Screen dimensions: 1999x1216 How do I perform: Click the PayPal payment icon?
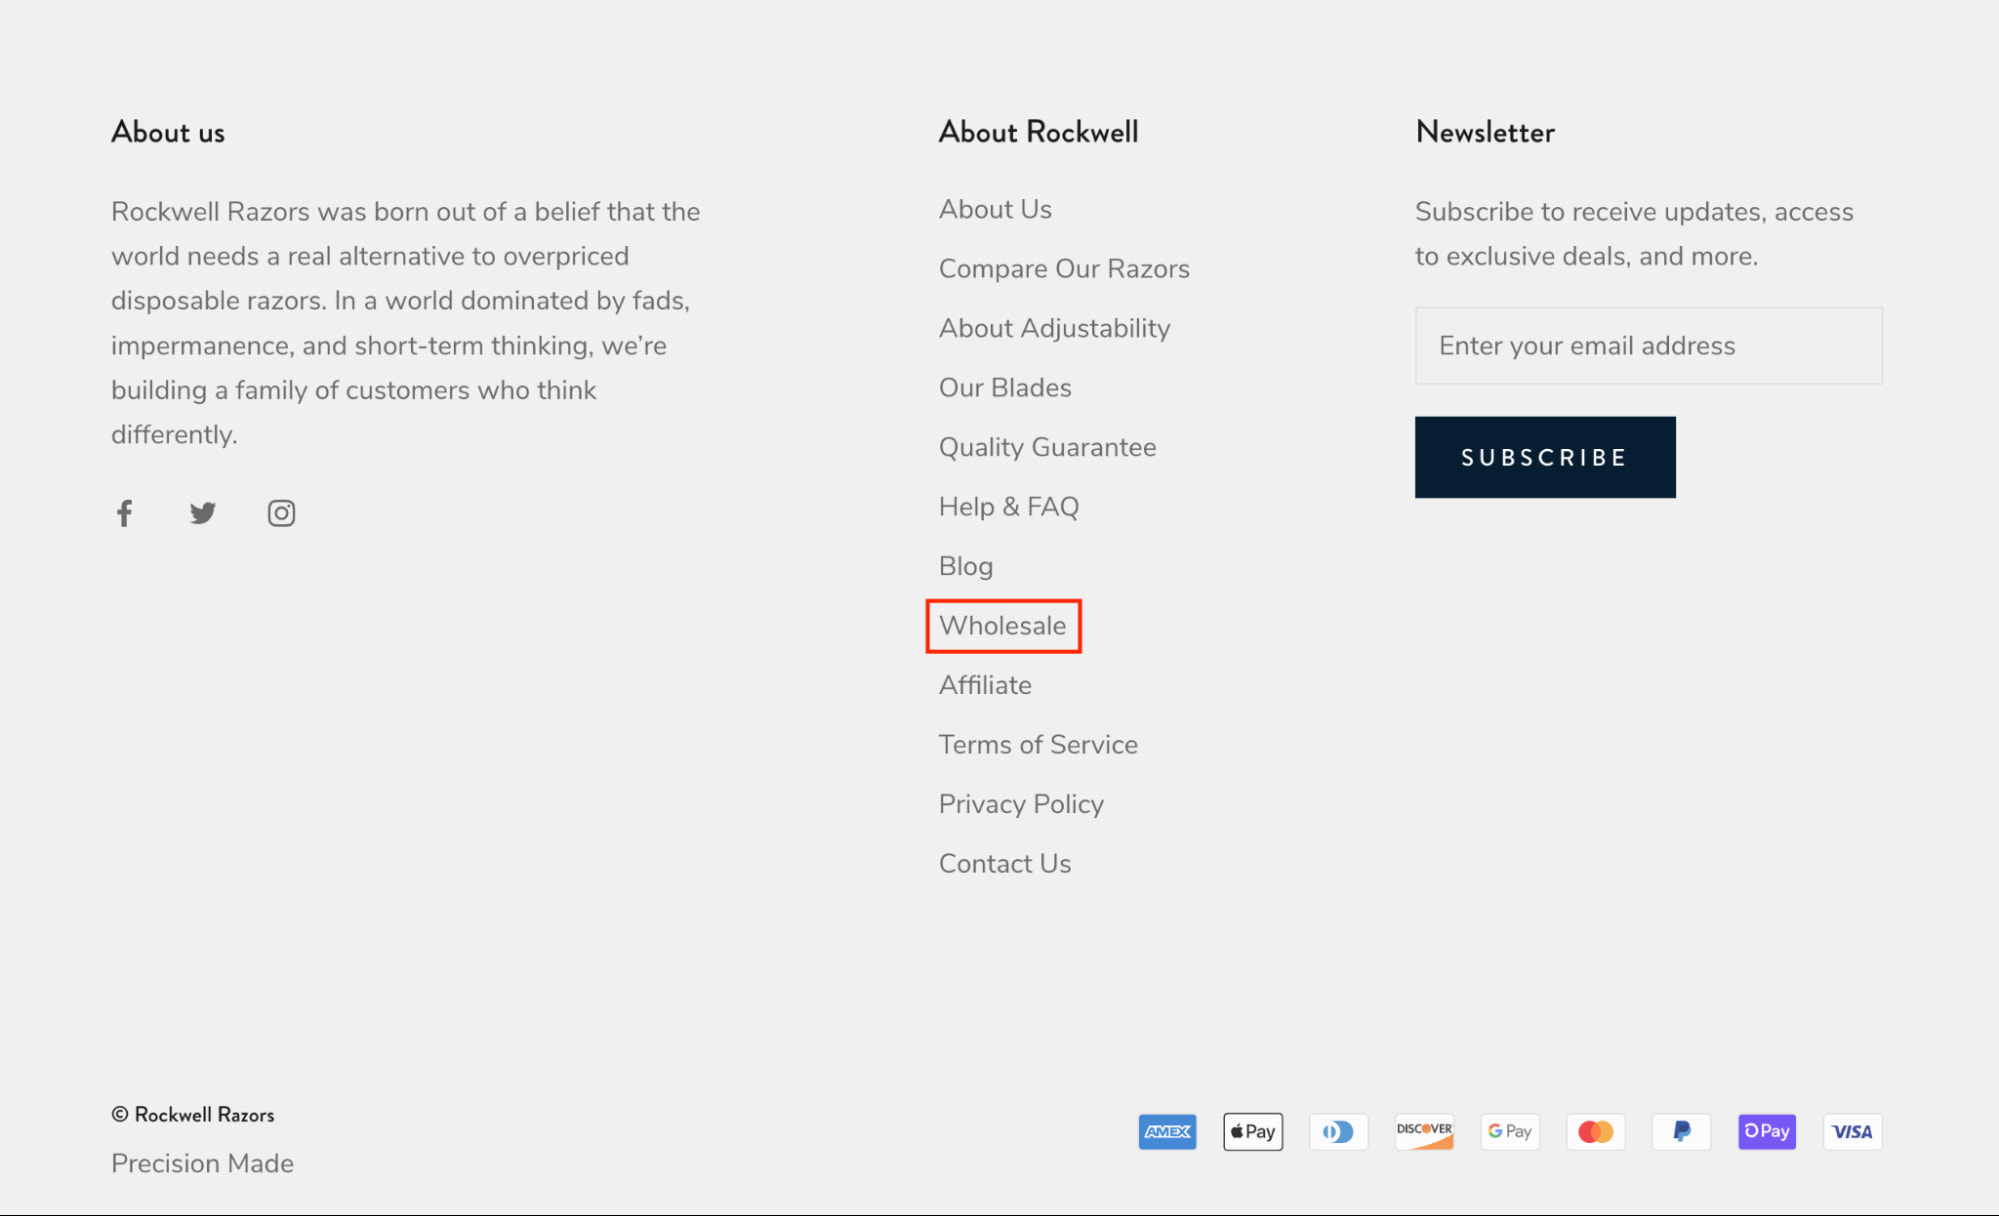click(1681, 1131)
